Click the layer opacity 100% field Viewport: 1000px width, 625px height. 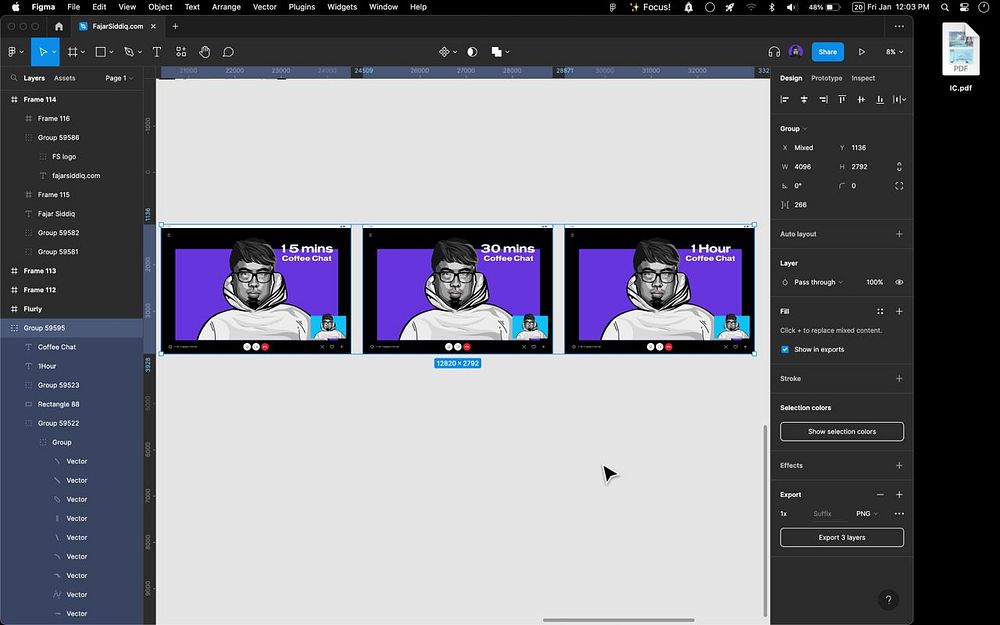tap(874, 282)
